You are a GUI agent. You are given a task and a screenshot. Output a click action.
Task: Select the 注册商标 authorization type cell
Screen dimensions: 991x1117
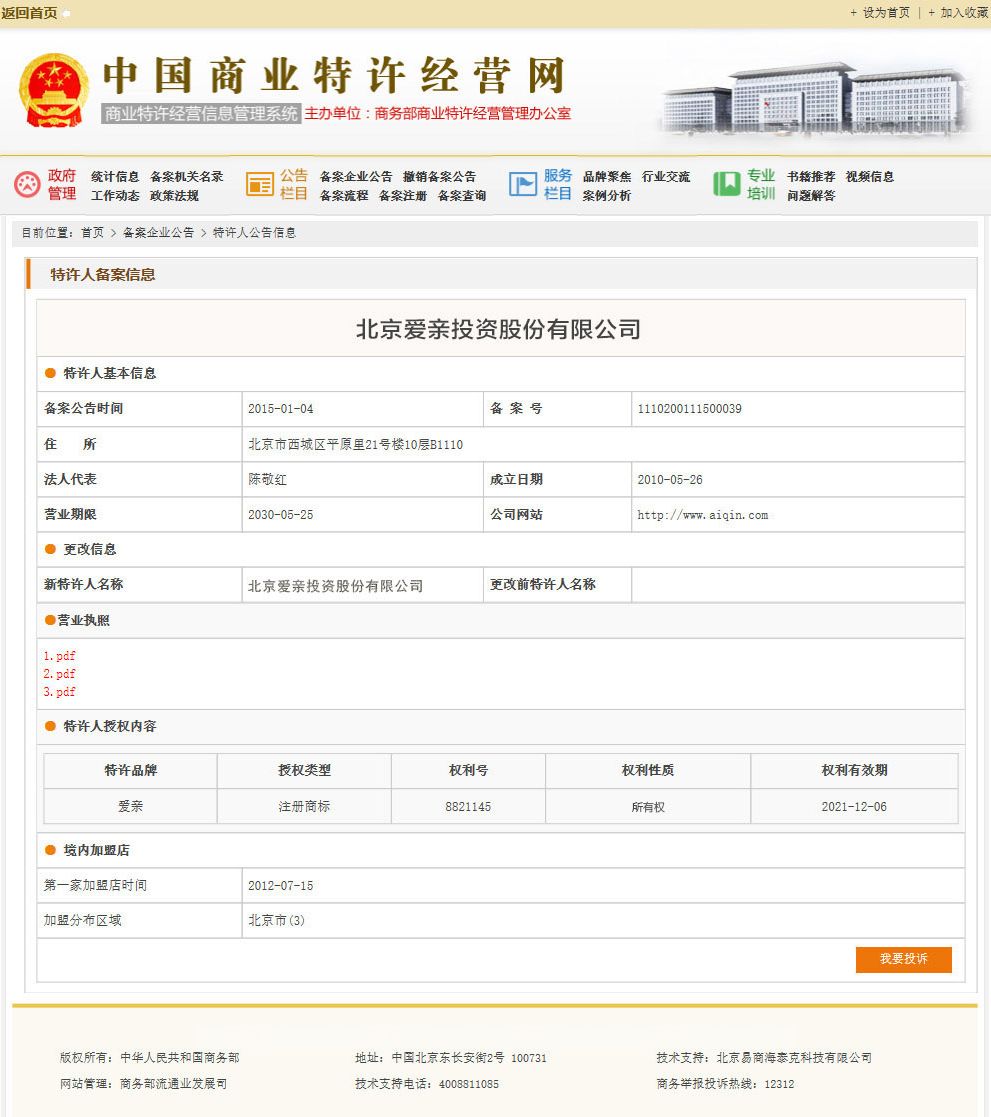304,806
